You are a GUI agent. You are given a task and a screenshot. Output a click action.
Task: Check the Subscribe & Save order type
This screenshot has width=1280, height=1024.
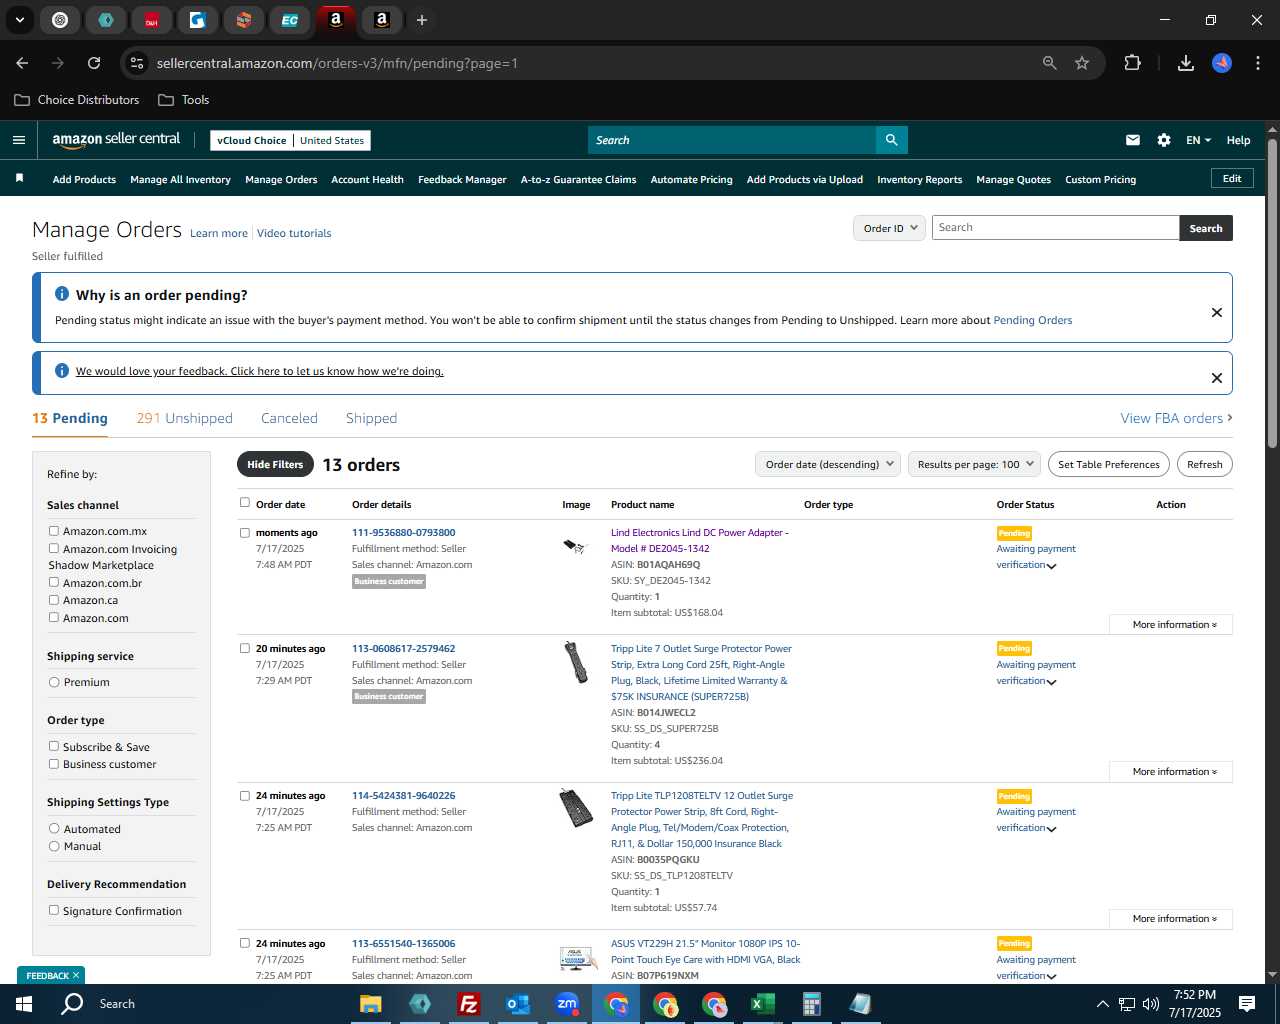click(54, 746)
